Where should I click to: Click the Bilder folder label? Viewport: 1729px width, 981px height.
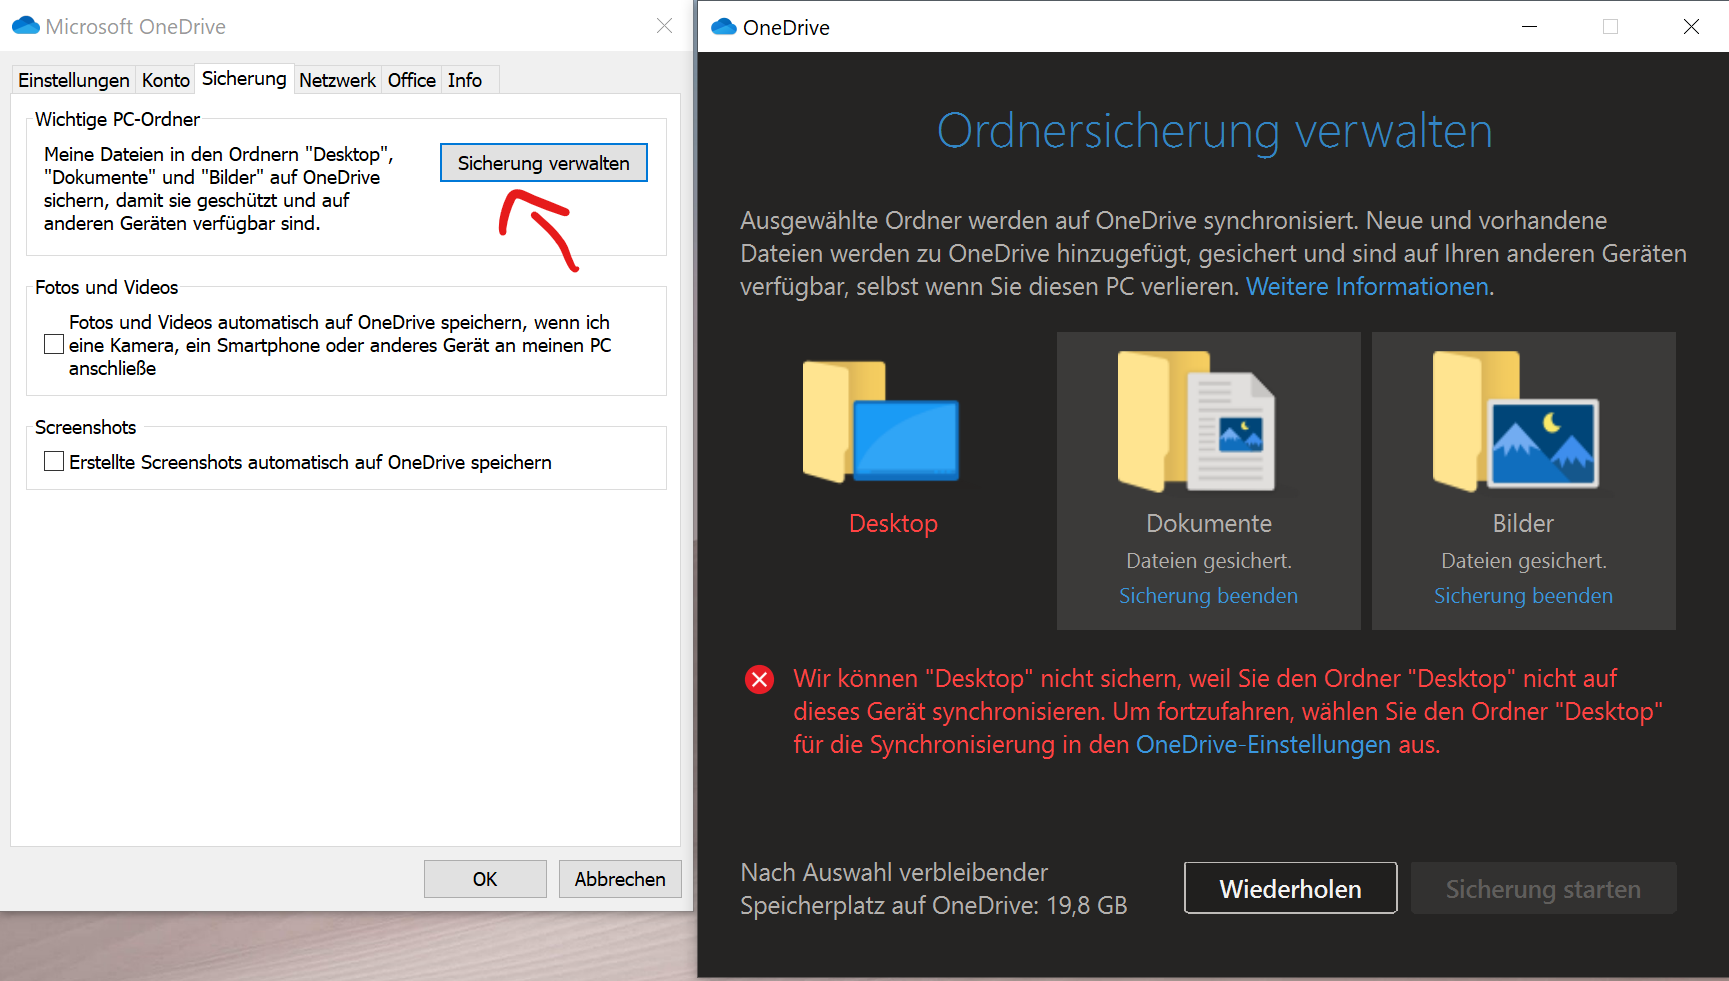pyautogui.click(x=1523, y=523)
